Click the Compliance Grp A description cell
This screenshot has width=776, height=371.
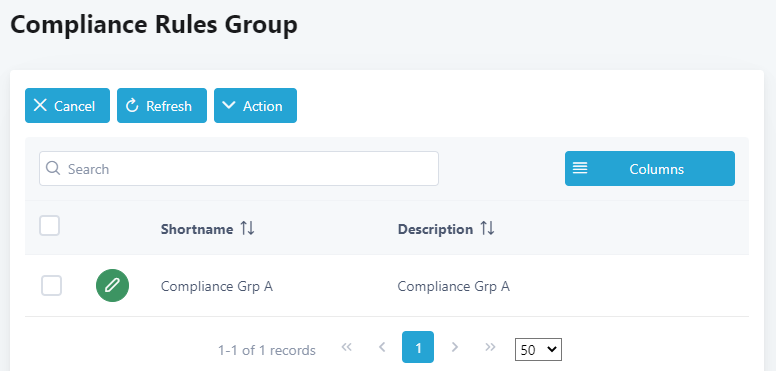click(454, 286)
